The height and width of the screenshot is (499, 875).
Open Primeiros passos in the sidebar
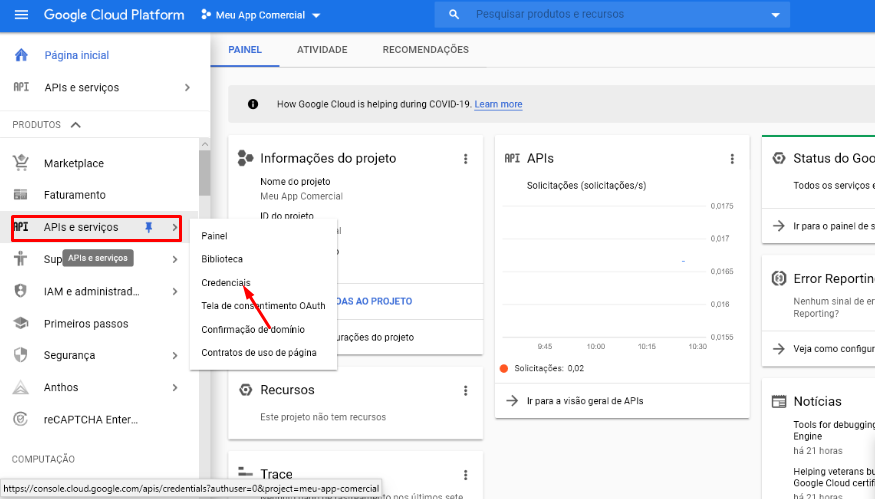tap(86, 324)
